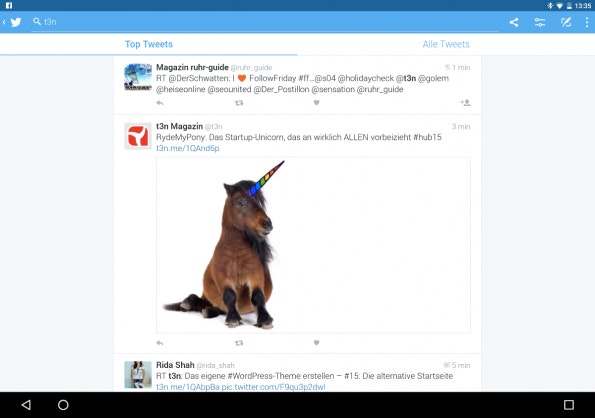This screenshot has height=418, width=595.
Task: Tap the @golem mention
Action: click(433, 79)
